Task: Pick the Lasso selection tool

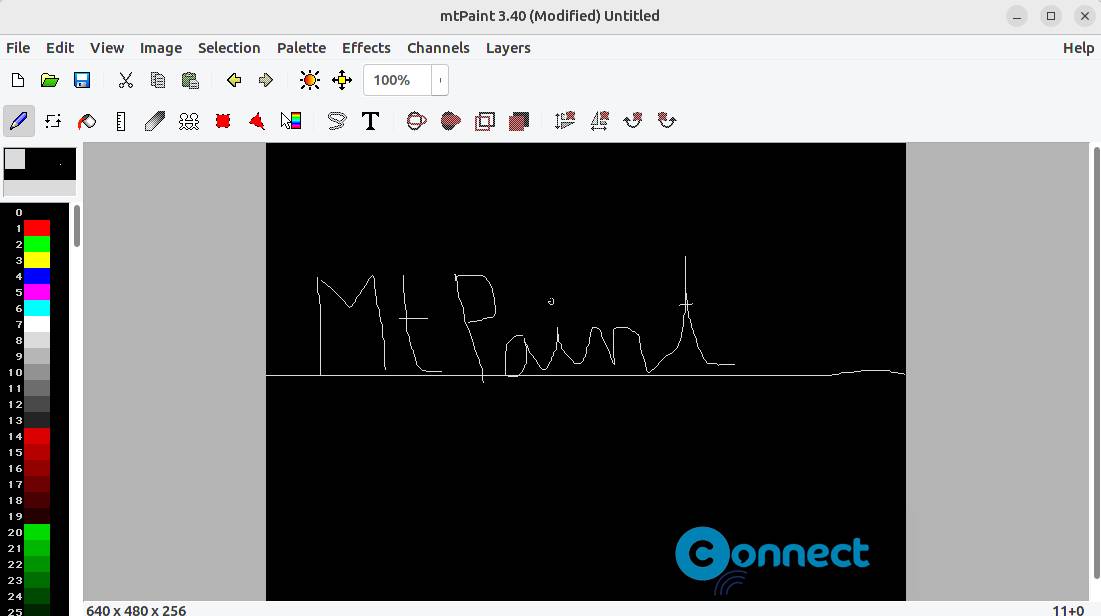Action: pos(337,121)
